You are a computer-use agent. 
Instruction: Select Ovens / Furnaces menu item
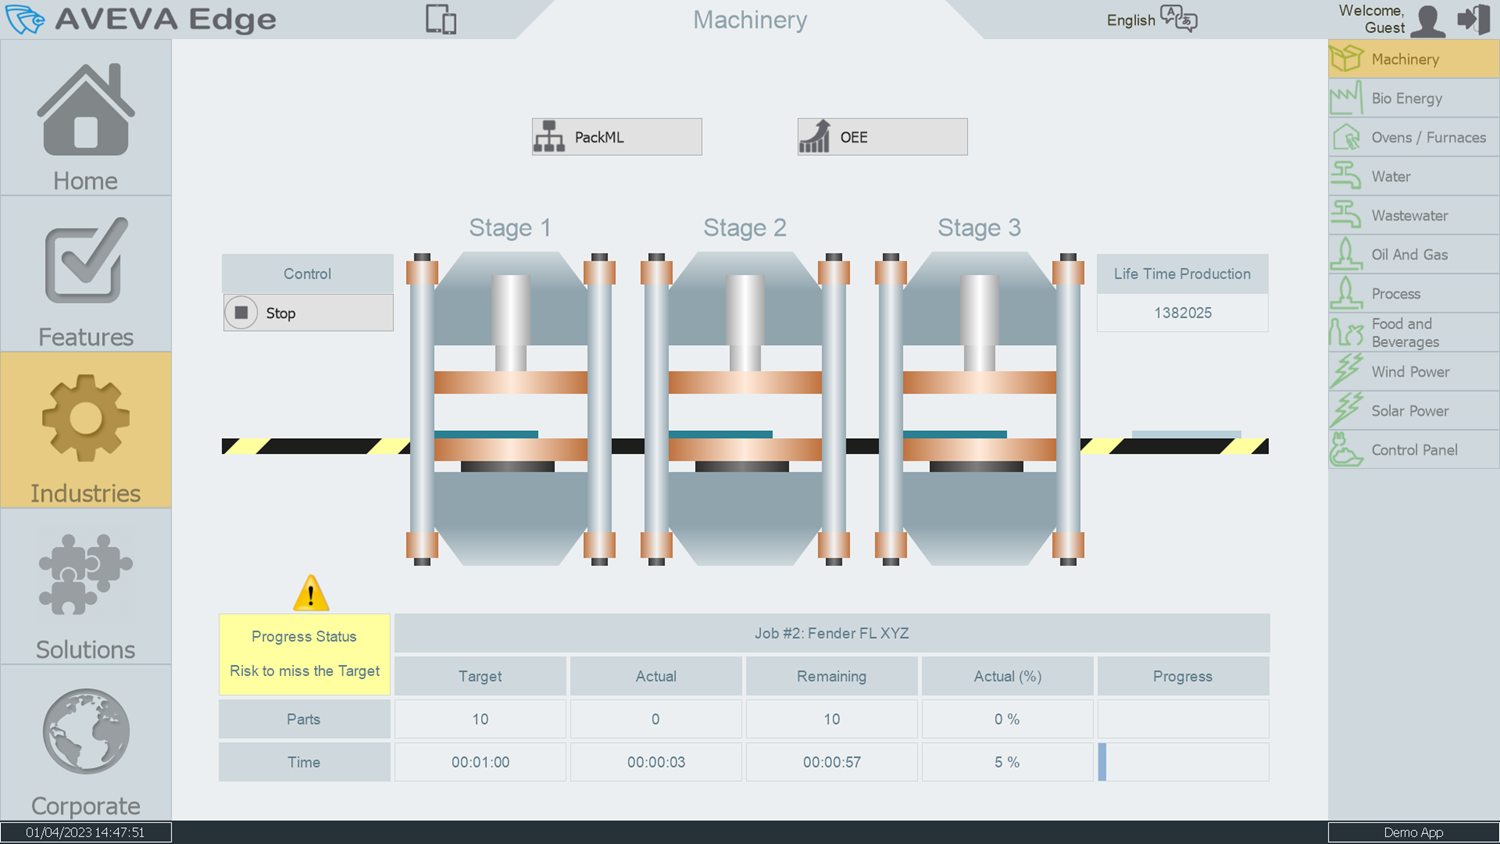tap(1414, 137)
